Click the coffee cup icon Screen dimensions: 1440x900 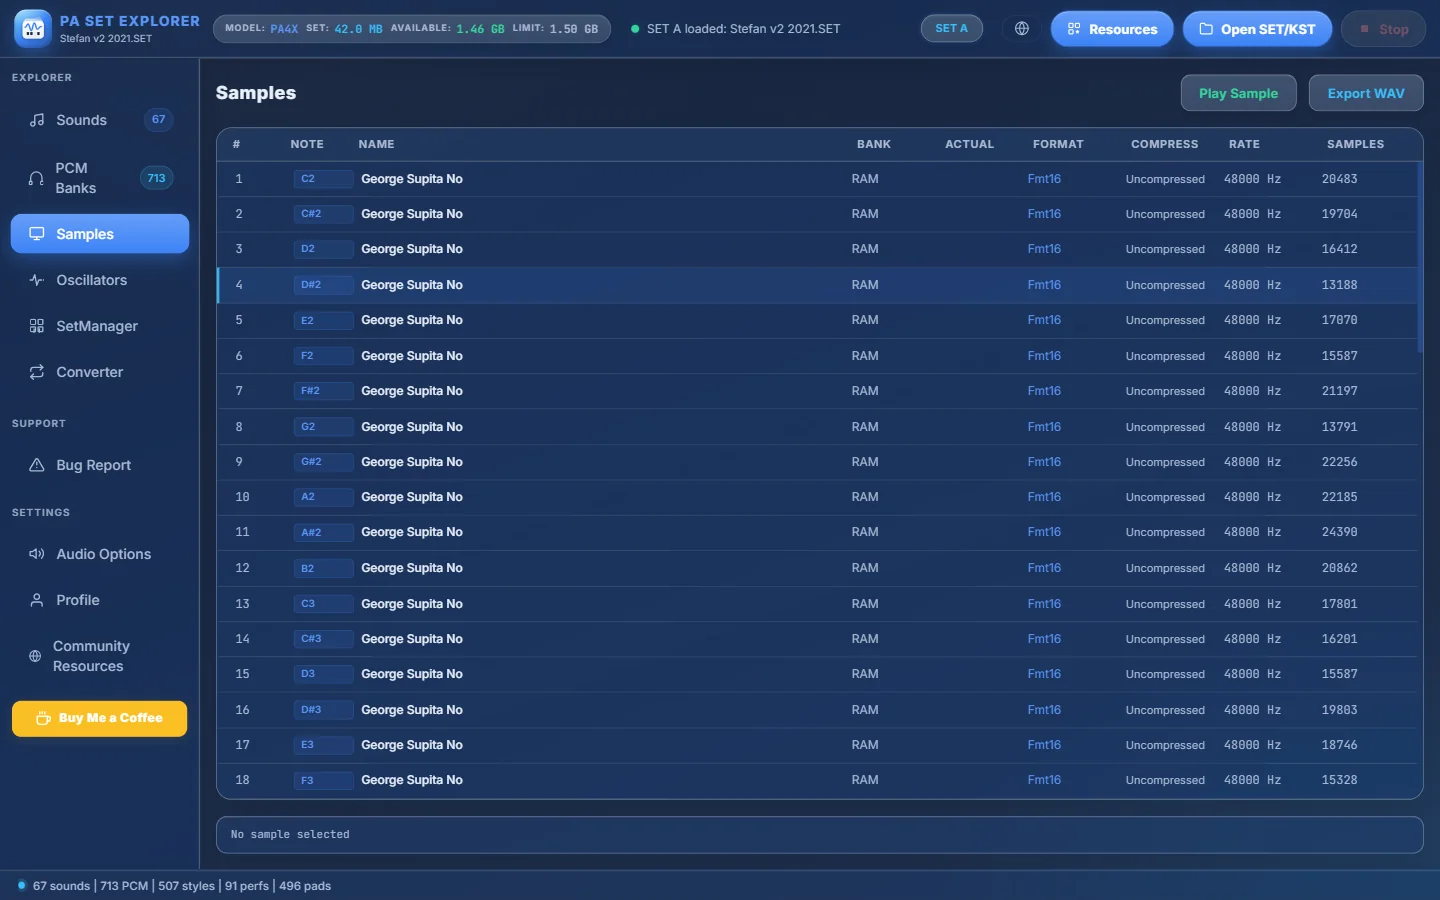click(43, 718)
